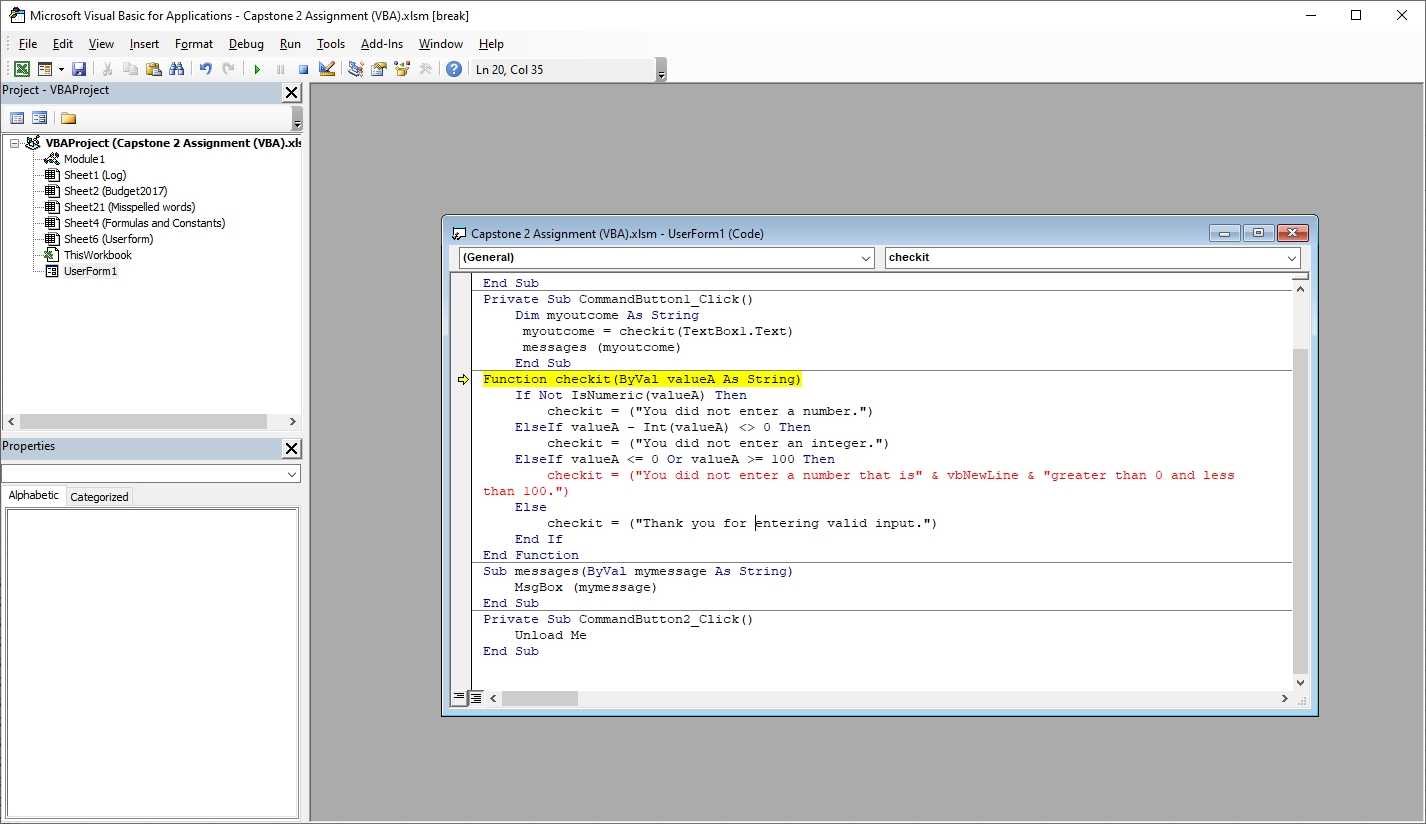Image resolution: width=1426 pixels, height=824 pixels.
Task: Toggle Folders view in the Project Explorer
Action: tap(67, 117)
